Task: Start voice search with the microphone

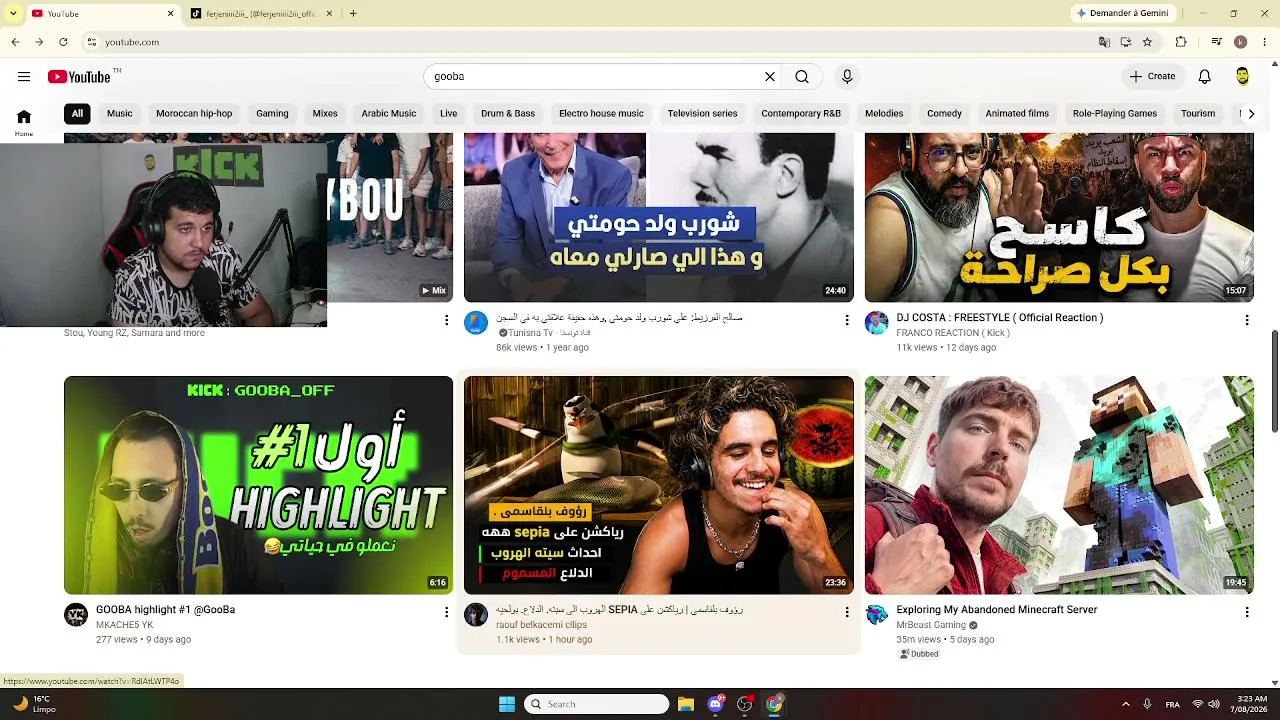Action: (x=847, y=77)
